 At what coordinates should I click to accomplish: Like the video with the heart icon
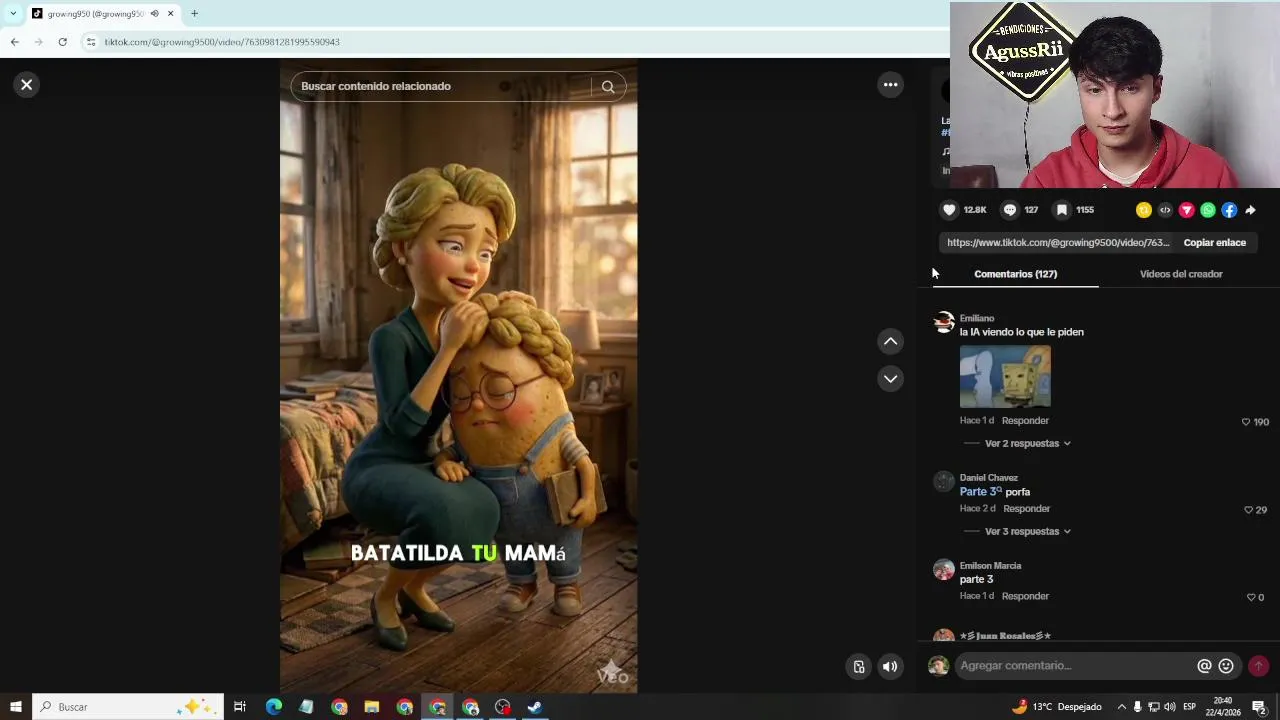point(949,210)
